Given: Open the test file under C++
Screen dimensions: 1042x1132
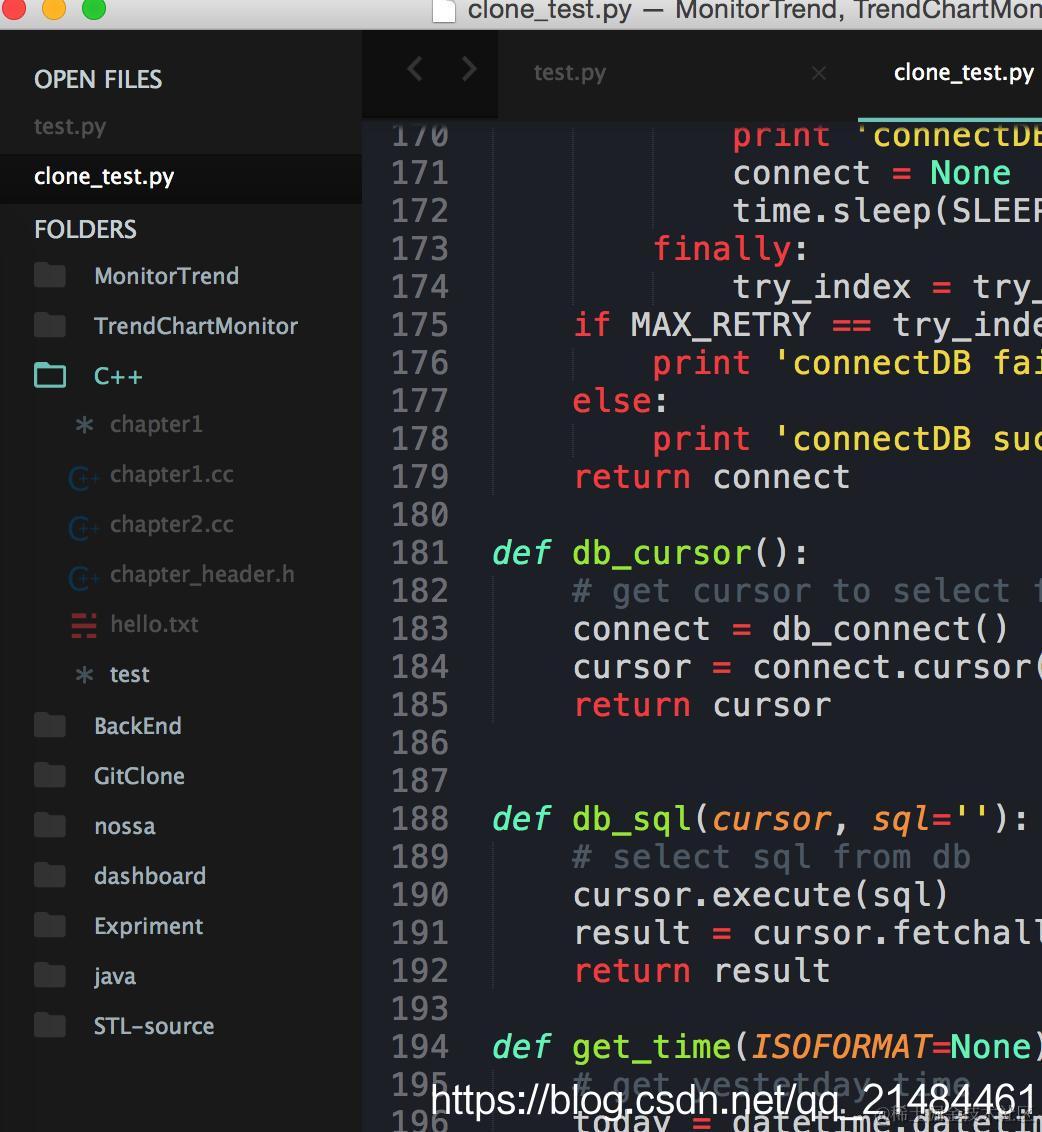Looking at the screenshot, I should (x=130, y=674).
